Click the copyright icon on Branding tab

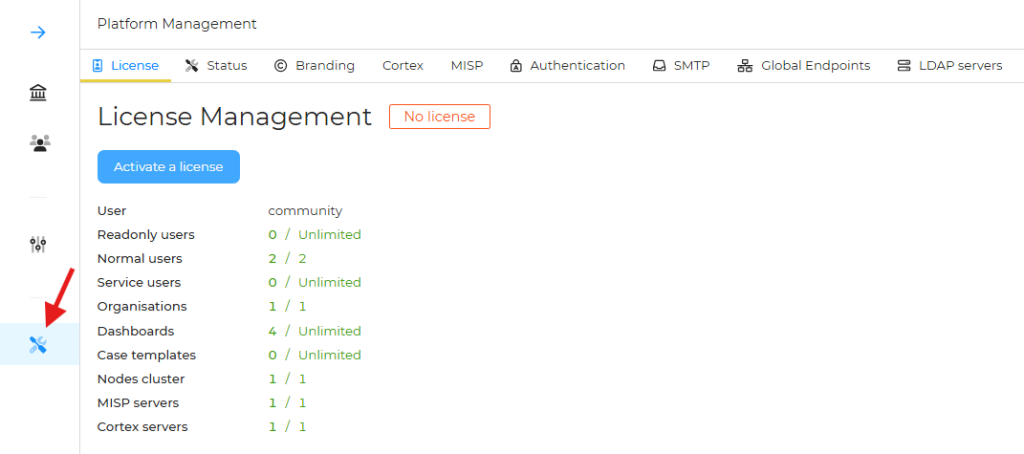[281, 66]
